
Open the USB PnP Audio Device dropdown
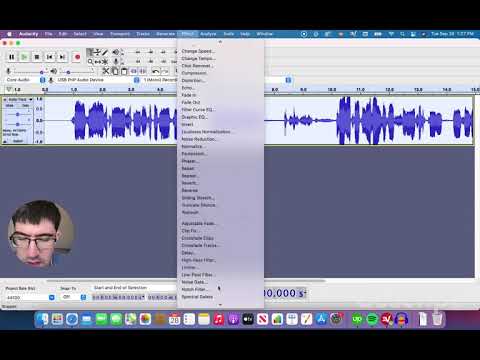click(98, 80)
